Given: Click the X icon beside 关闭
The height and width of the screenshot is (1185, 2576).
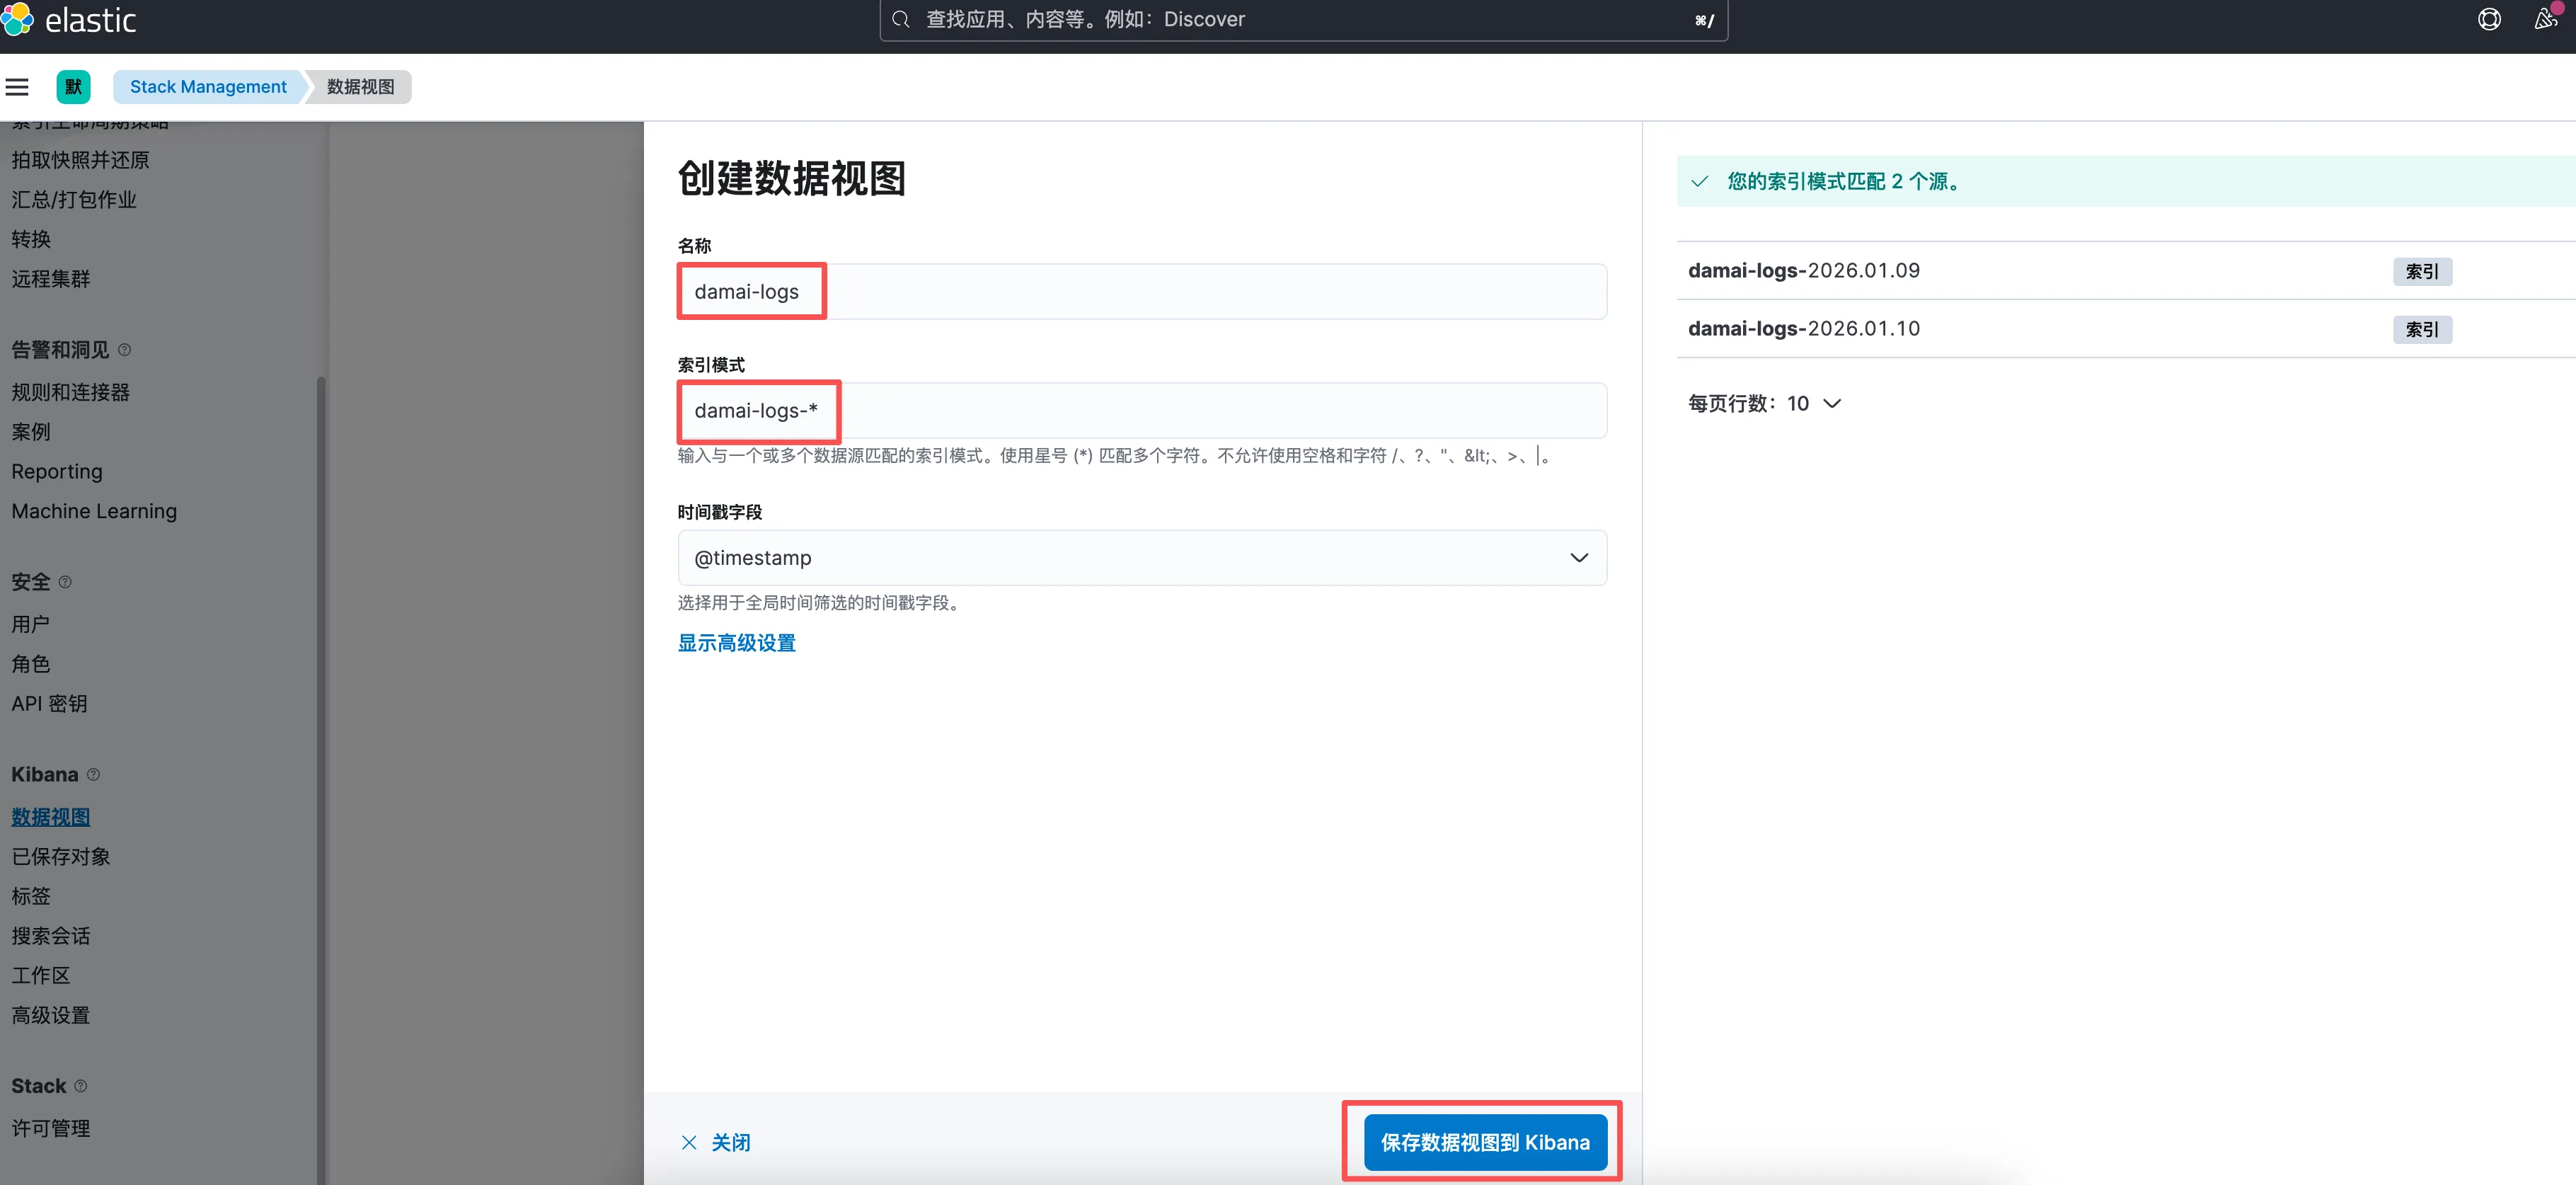Looking at the screenshot, I should pos(689,1142).
